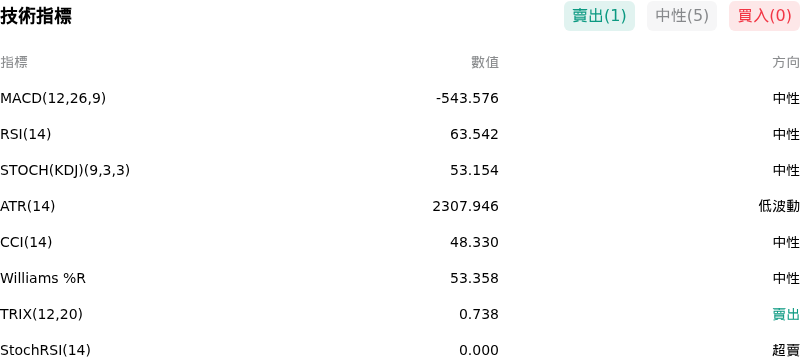The width and height of the screenshot is (800, 360).
Task: Select the 賣出(1) sell badge
Action: 599,16
